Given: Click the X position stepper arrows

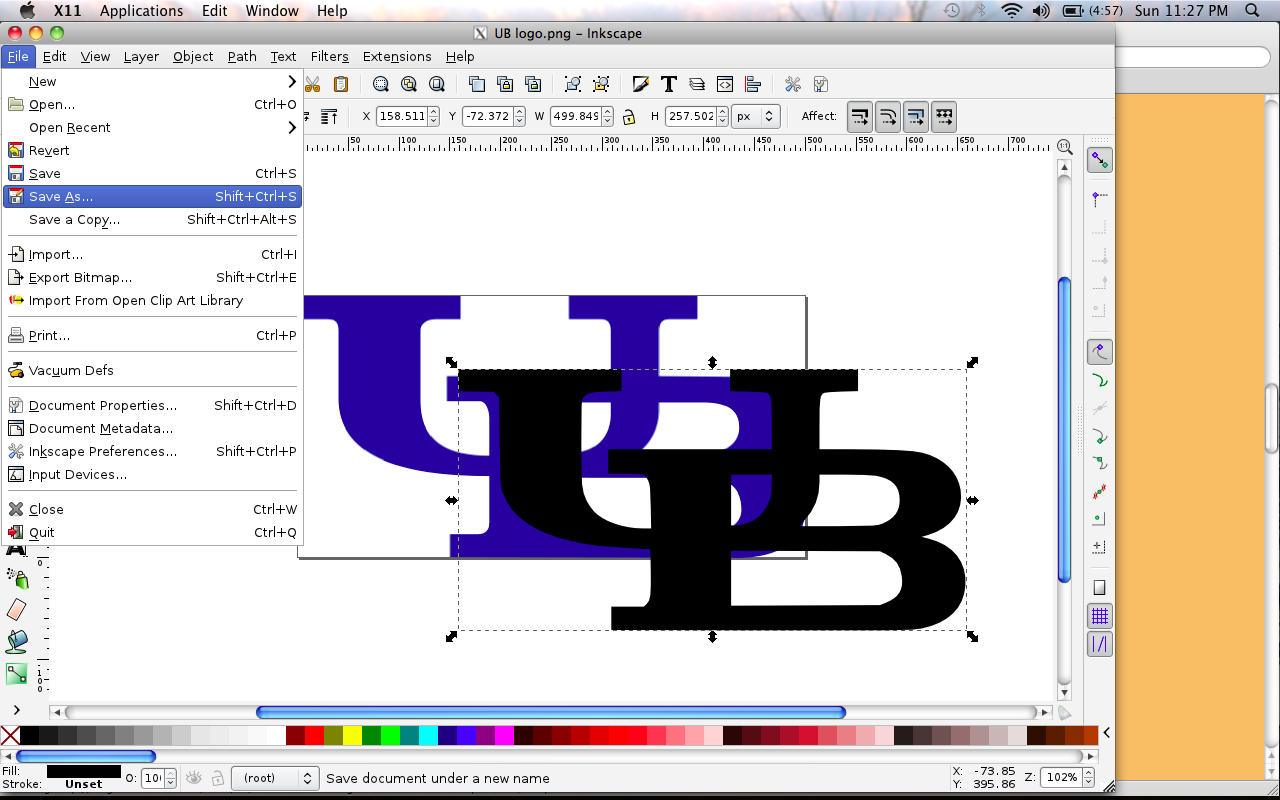Looking at the screenshot, I should (x=433, y=116).
